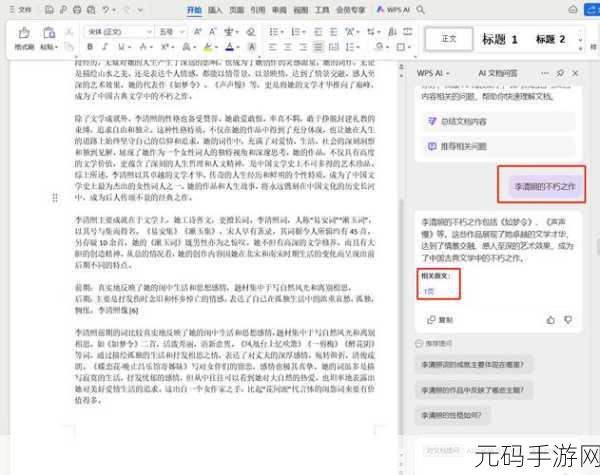This screenshot has height=475, width=600.
Task: Click the Print icon in quick access bar
Action: point(77,10)
